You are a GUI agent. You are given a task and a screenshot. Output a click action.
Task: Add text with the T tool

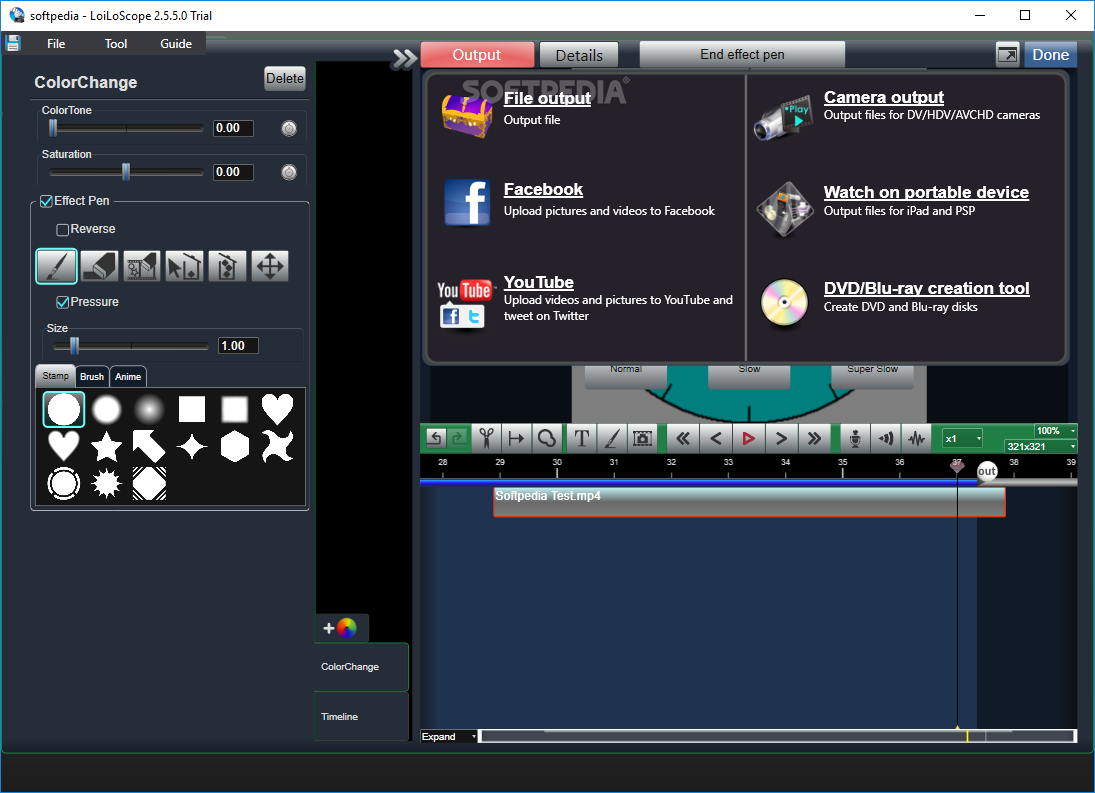(581, 438)
